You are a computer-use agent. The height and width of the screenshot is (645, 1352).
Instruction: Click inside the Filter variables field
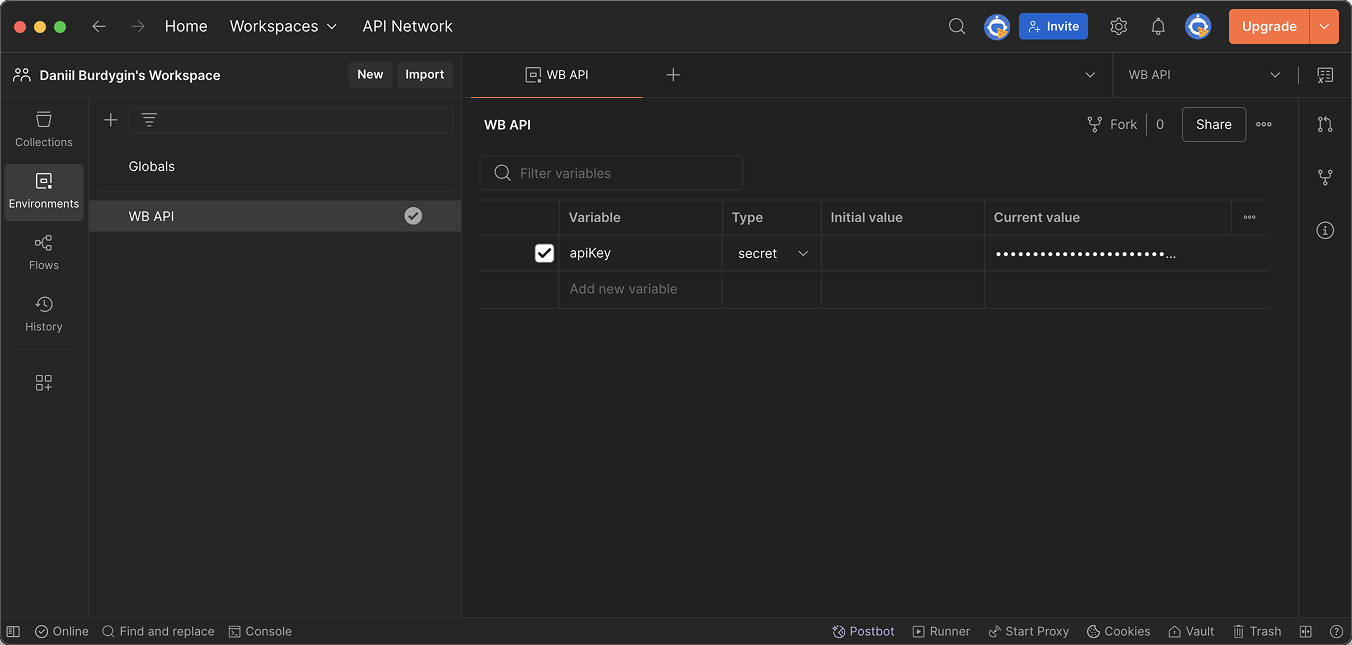(610, 172)
